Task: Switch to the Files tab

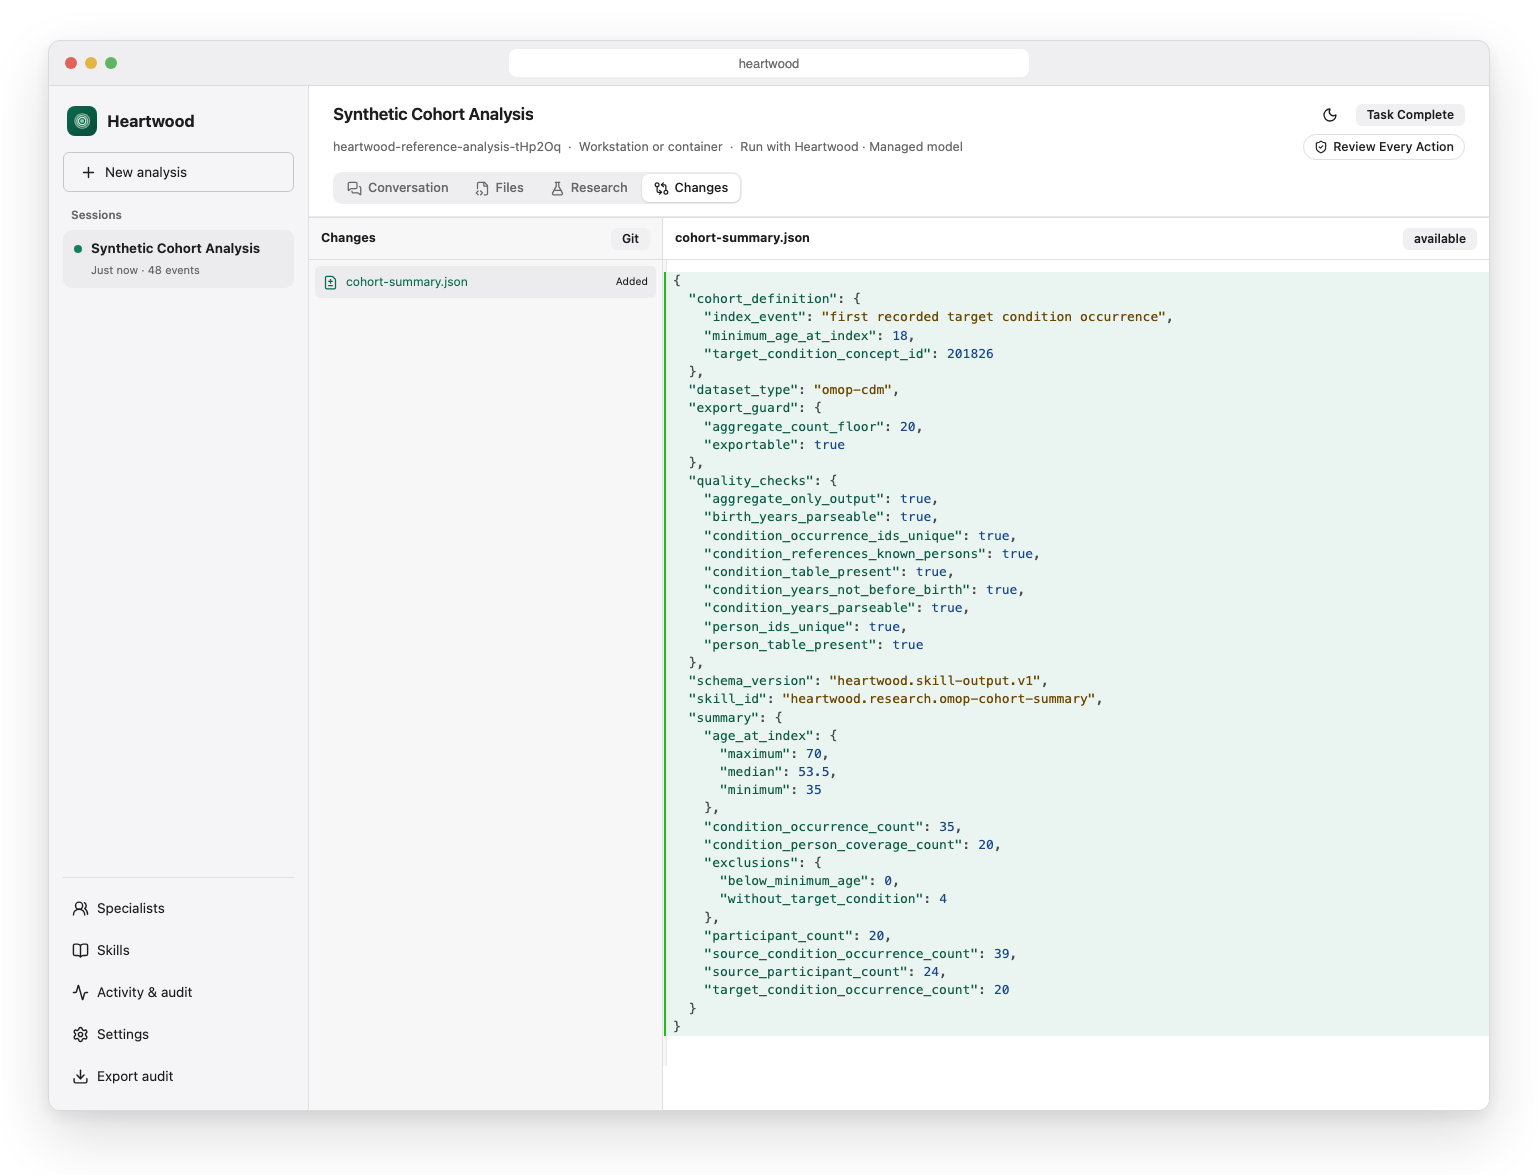Action: [x=500, y=188]
